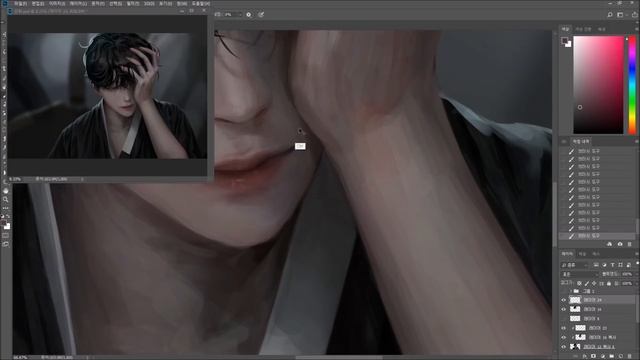Open the first (File) menu in menu bar
This screenshot has width=640, height=360.
[x=20, y=3]
